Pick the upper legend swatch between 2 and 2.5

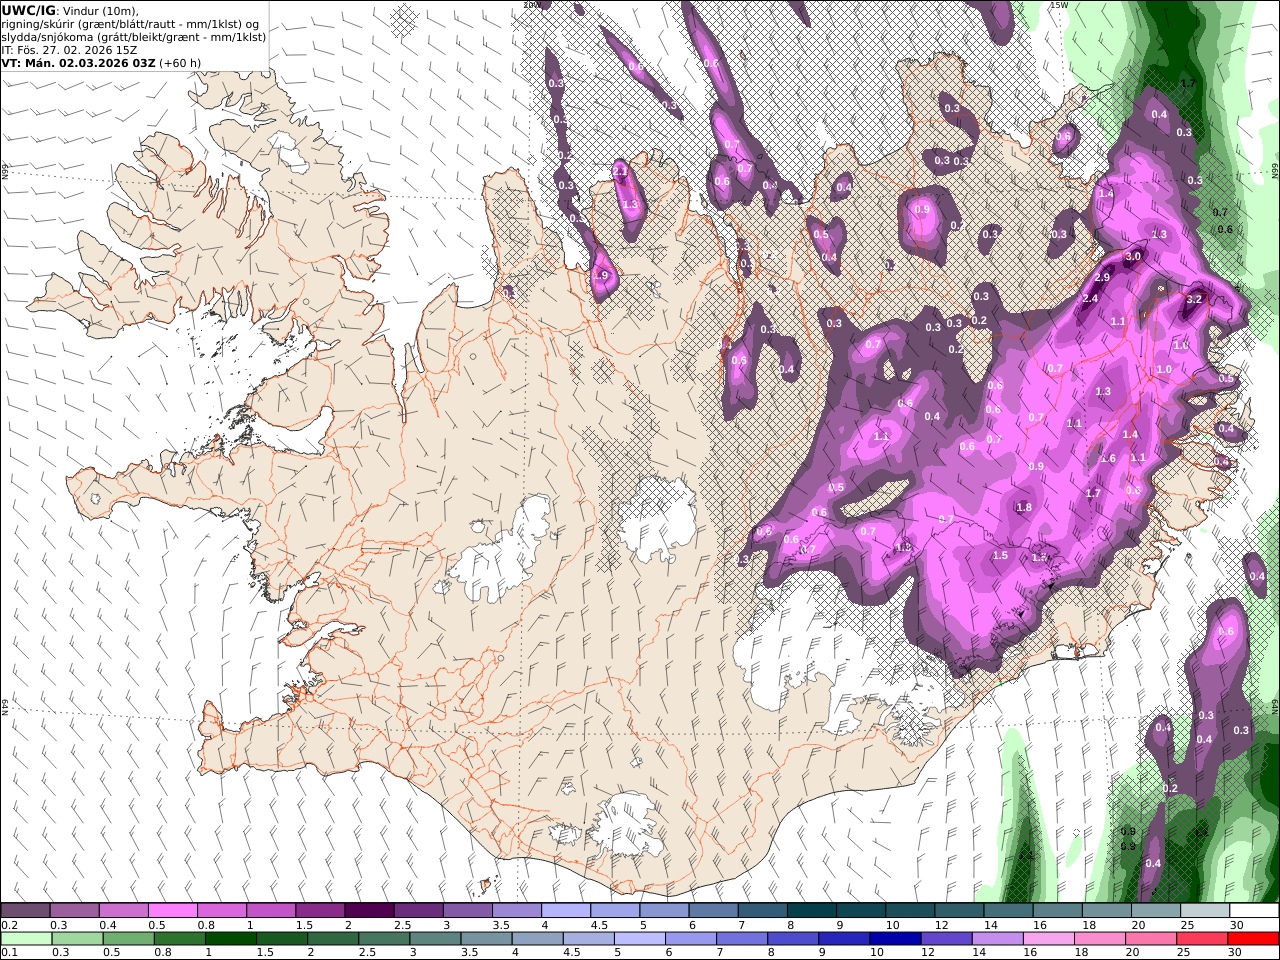[x=369, y=910]
